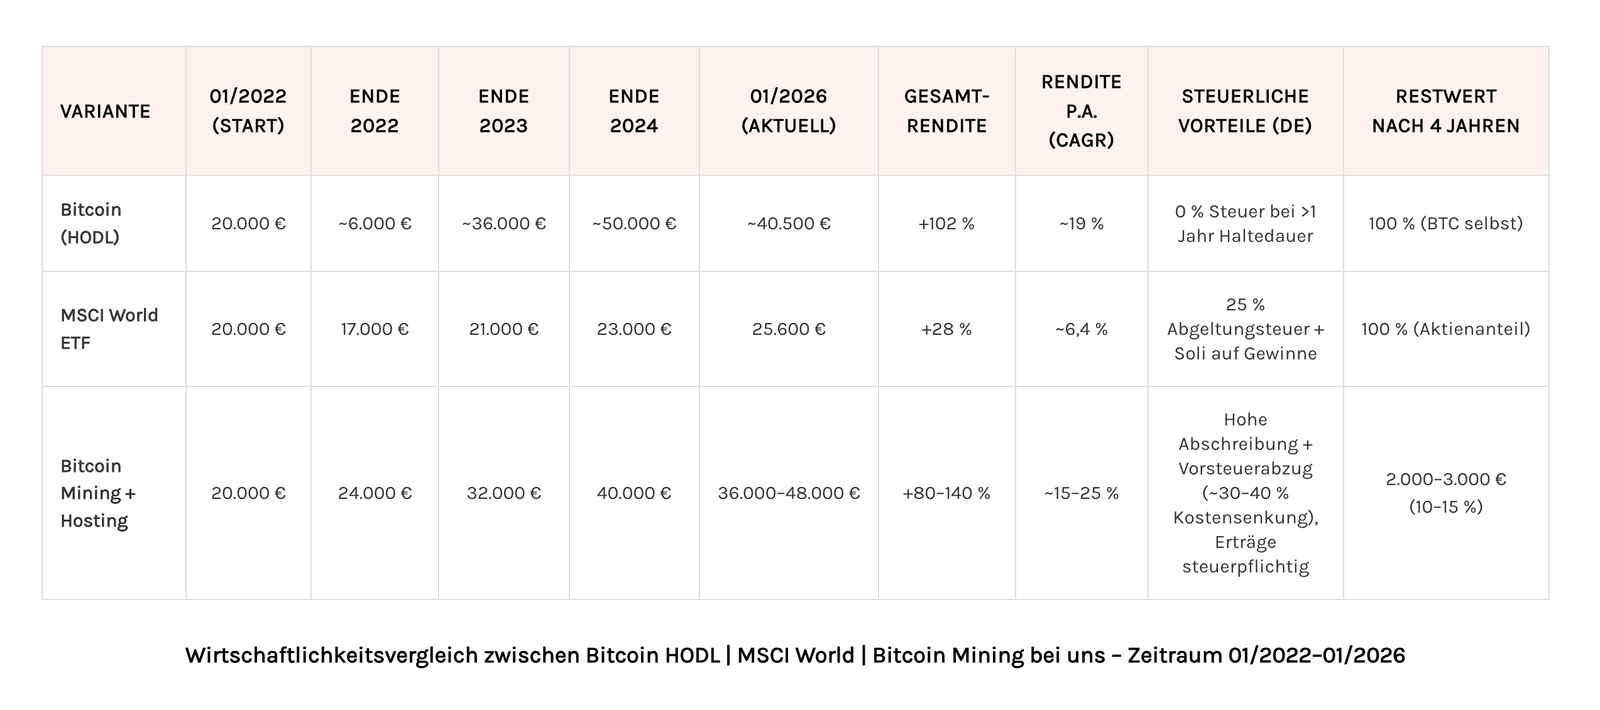Select the ENDE 2023 column header

503,111
